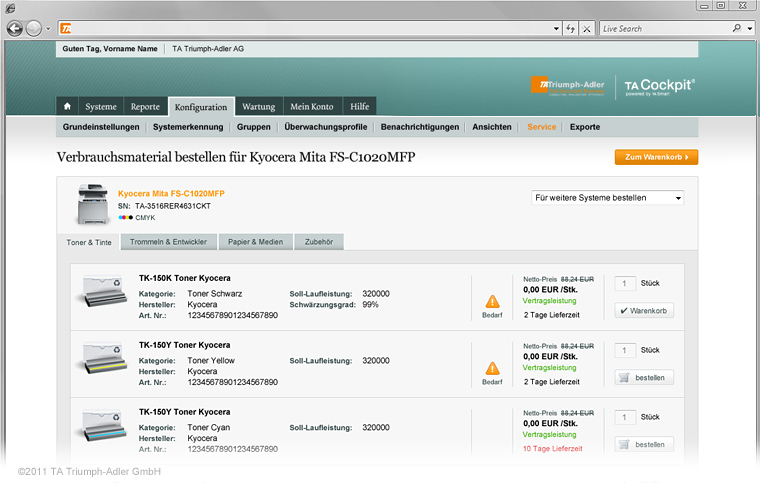Click the Guten Tag, Vorname Name greeting
This screenshot has width=760, height=483.
pos(110,48)
